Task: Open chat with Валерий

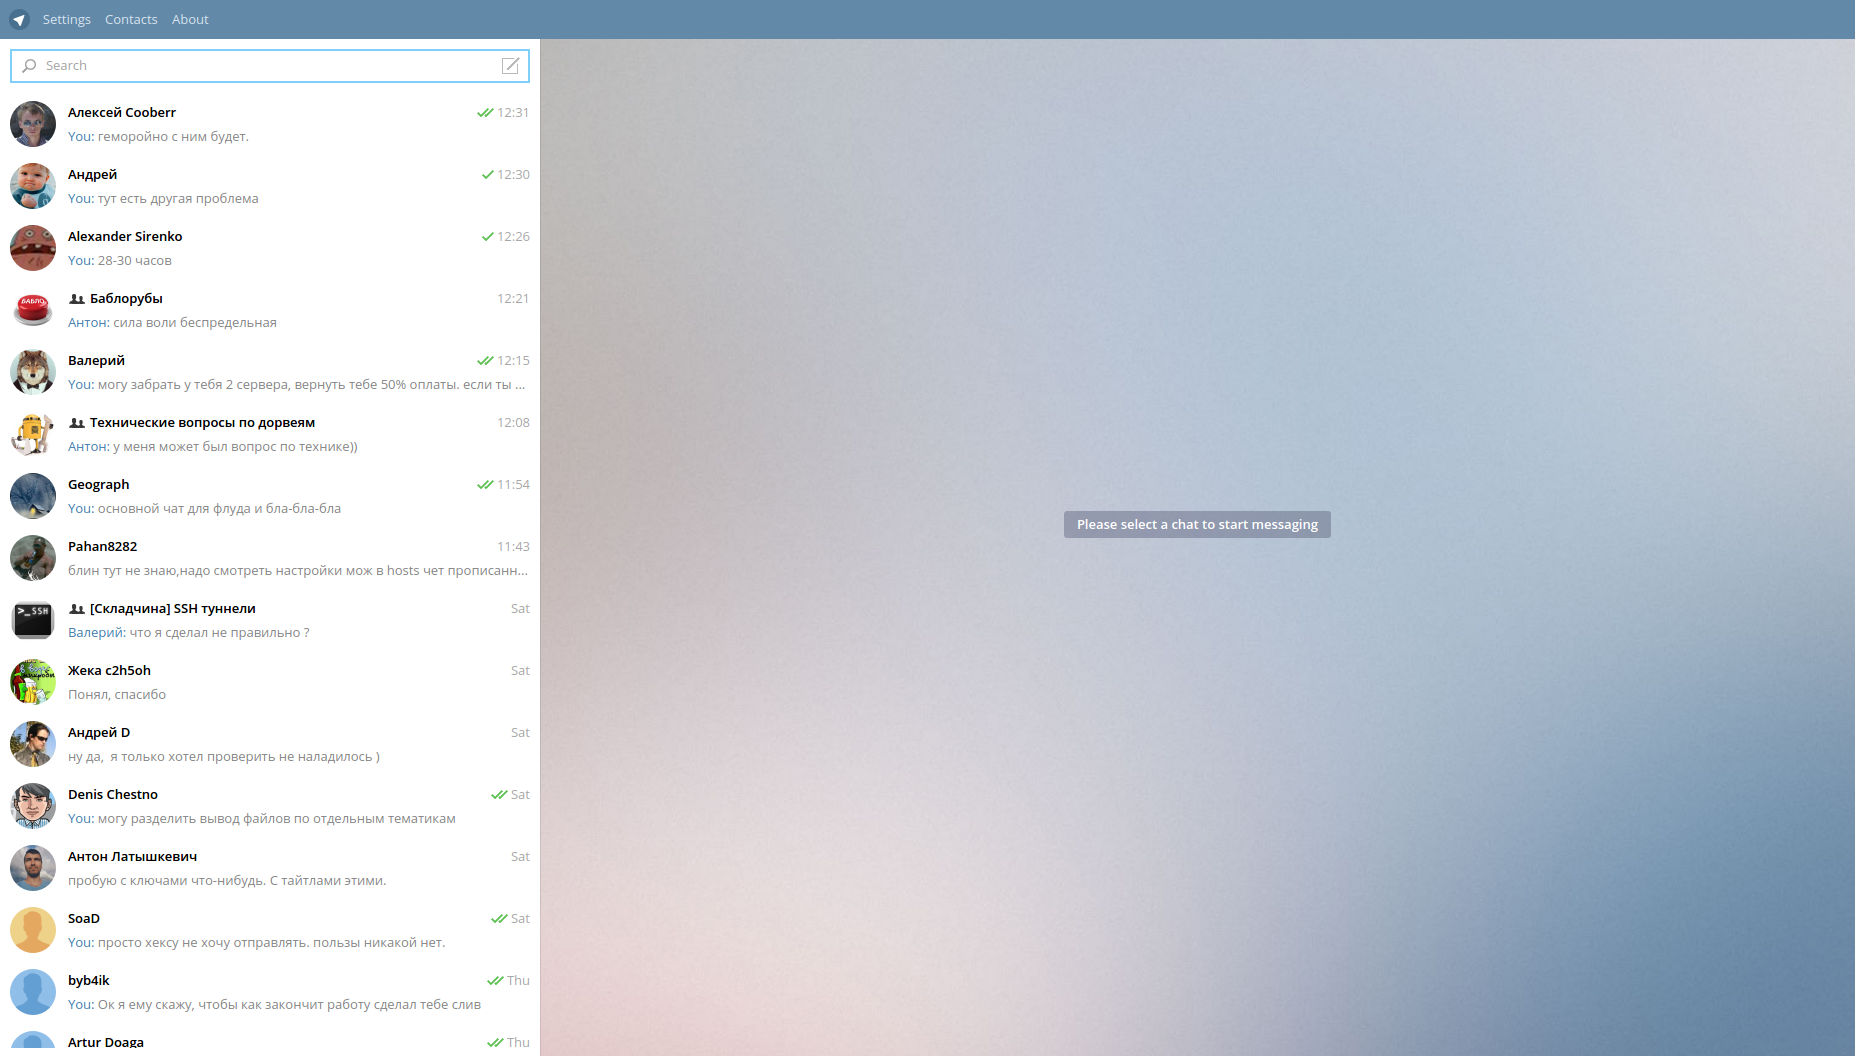Action: pos(270,372)
